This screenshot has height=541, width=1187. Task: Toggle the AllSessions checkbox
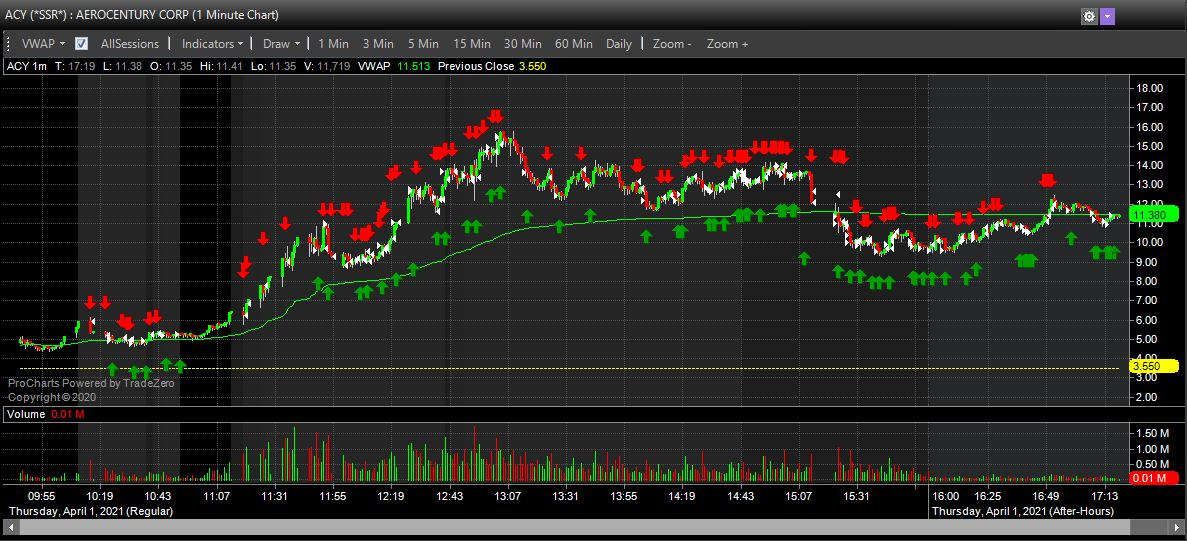click(x=82, y=44)
